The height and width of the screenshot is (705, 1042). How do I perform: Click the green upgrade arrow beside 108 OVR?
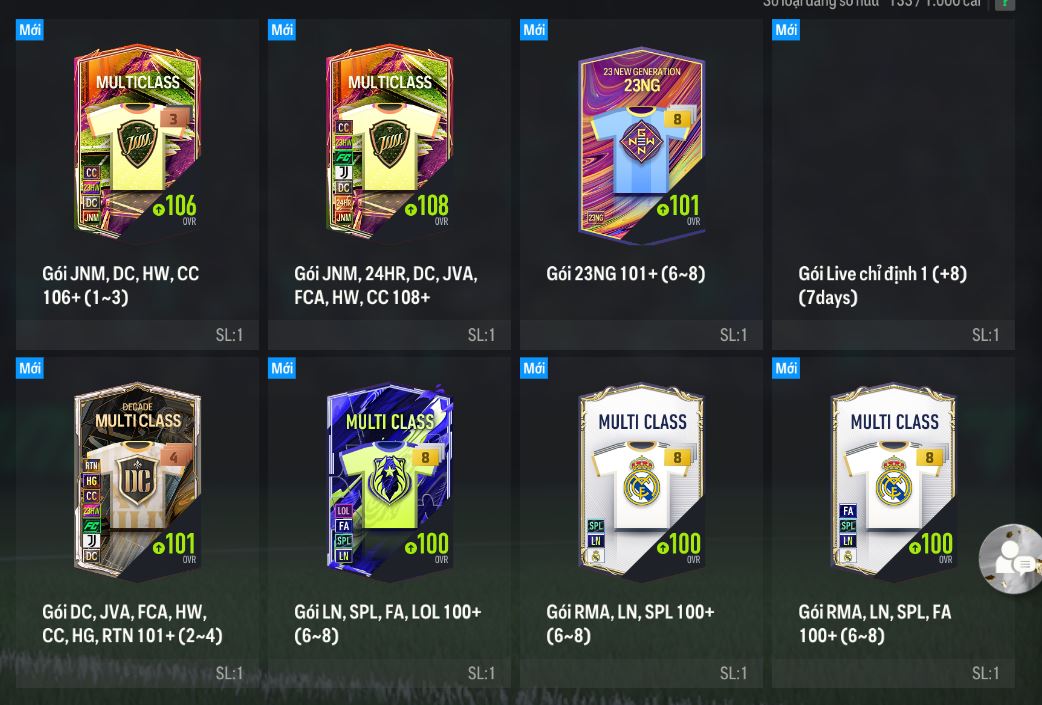pyautogui.click(x=411, y=210)
